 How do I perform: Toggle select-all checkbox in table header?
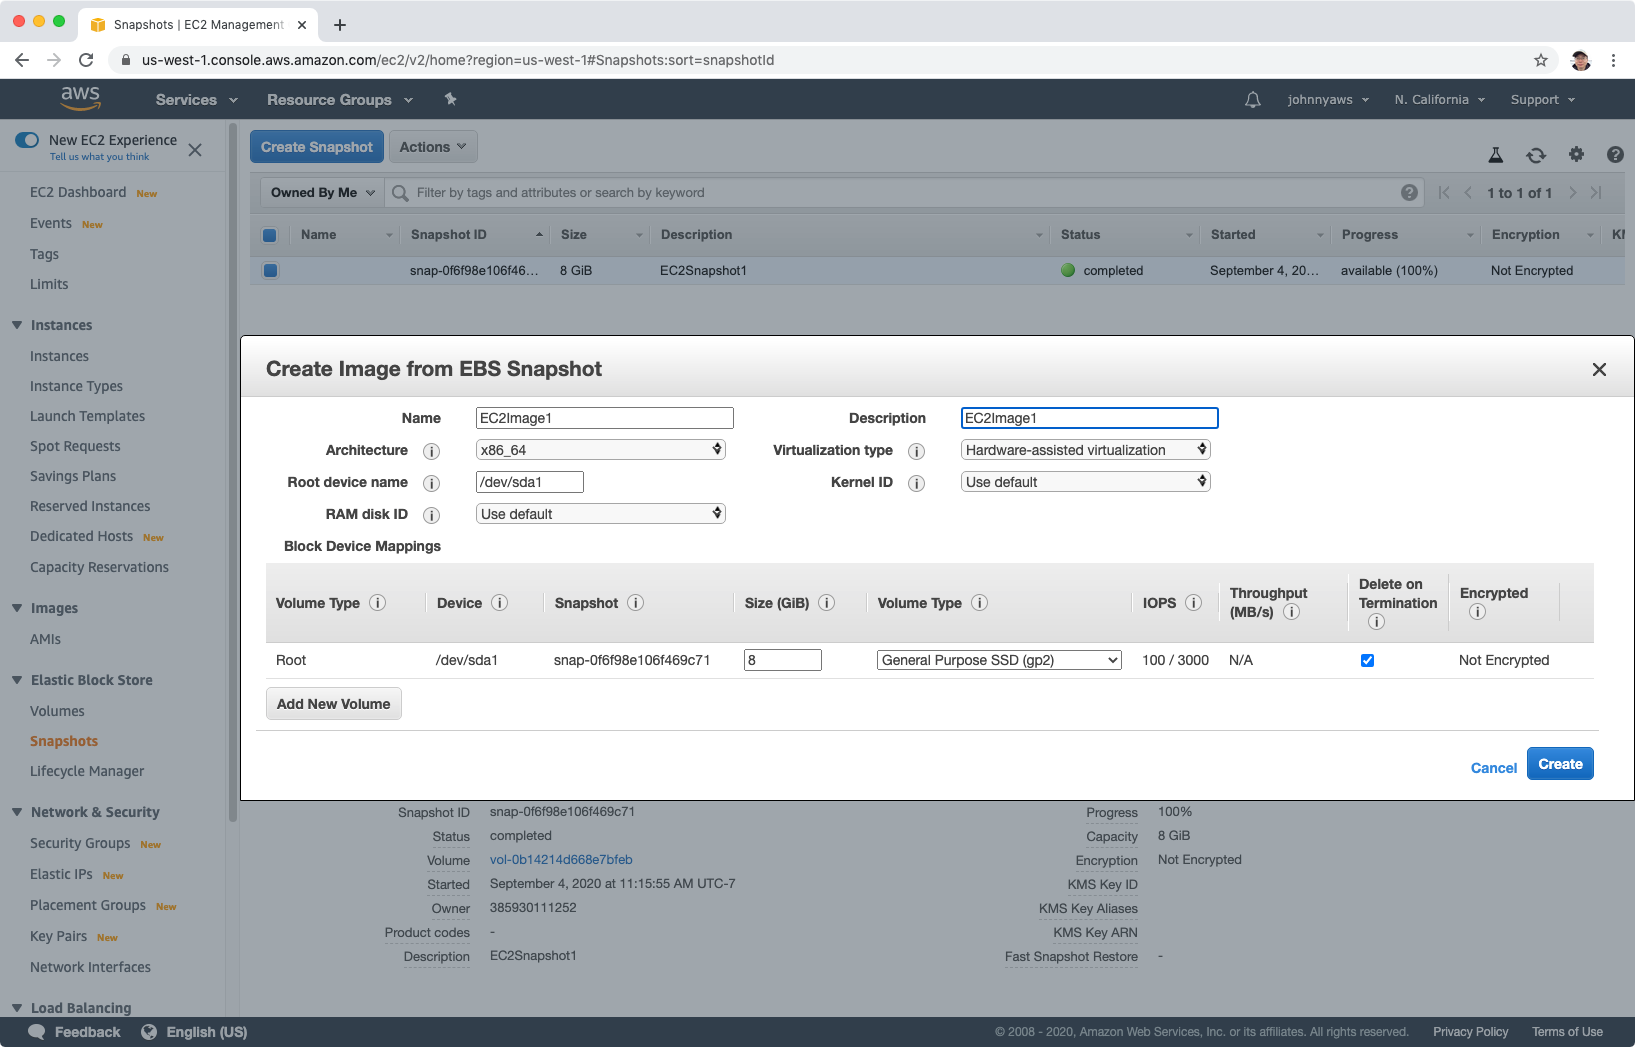click(269, 235)
